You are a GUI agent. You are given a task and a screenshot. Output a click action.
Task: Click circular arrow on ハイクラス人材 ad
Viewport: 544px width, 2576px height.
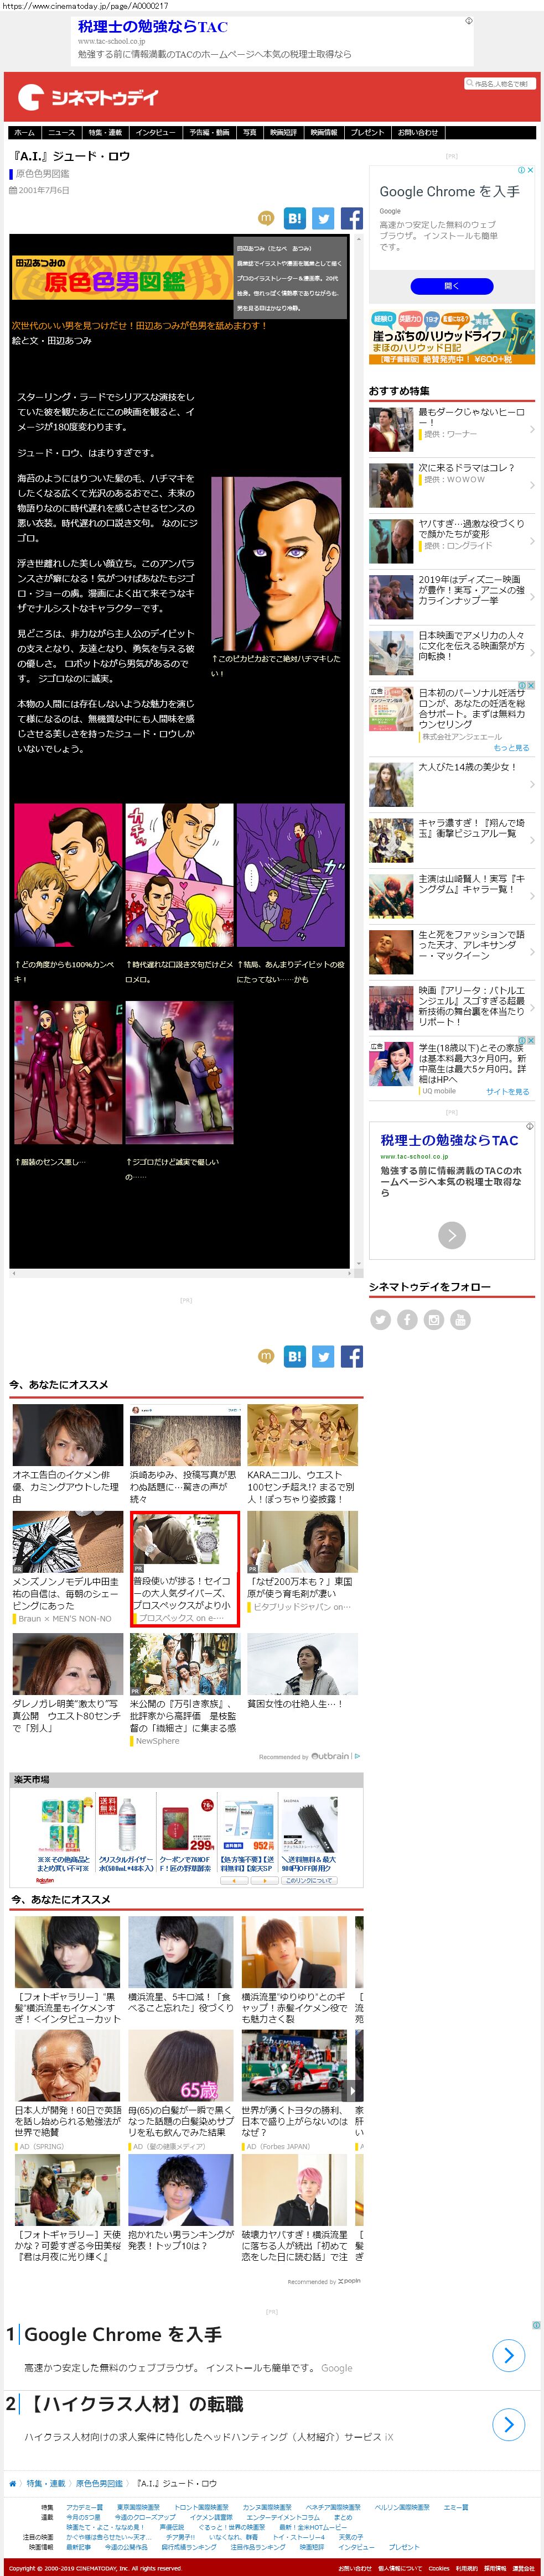click(x=508, y=2425)
